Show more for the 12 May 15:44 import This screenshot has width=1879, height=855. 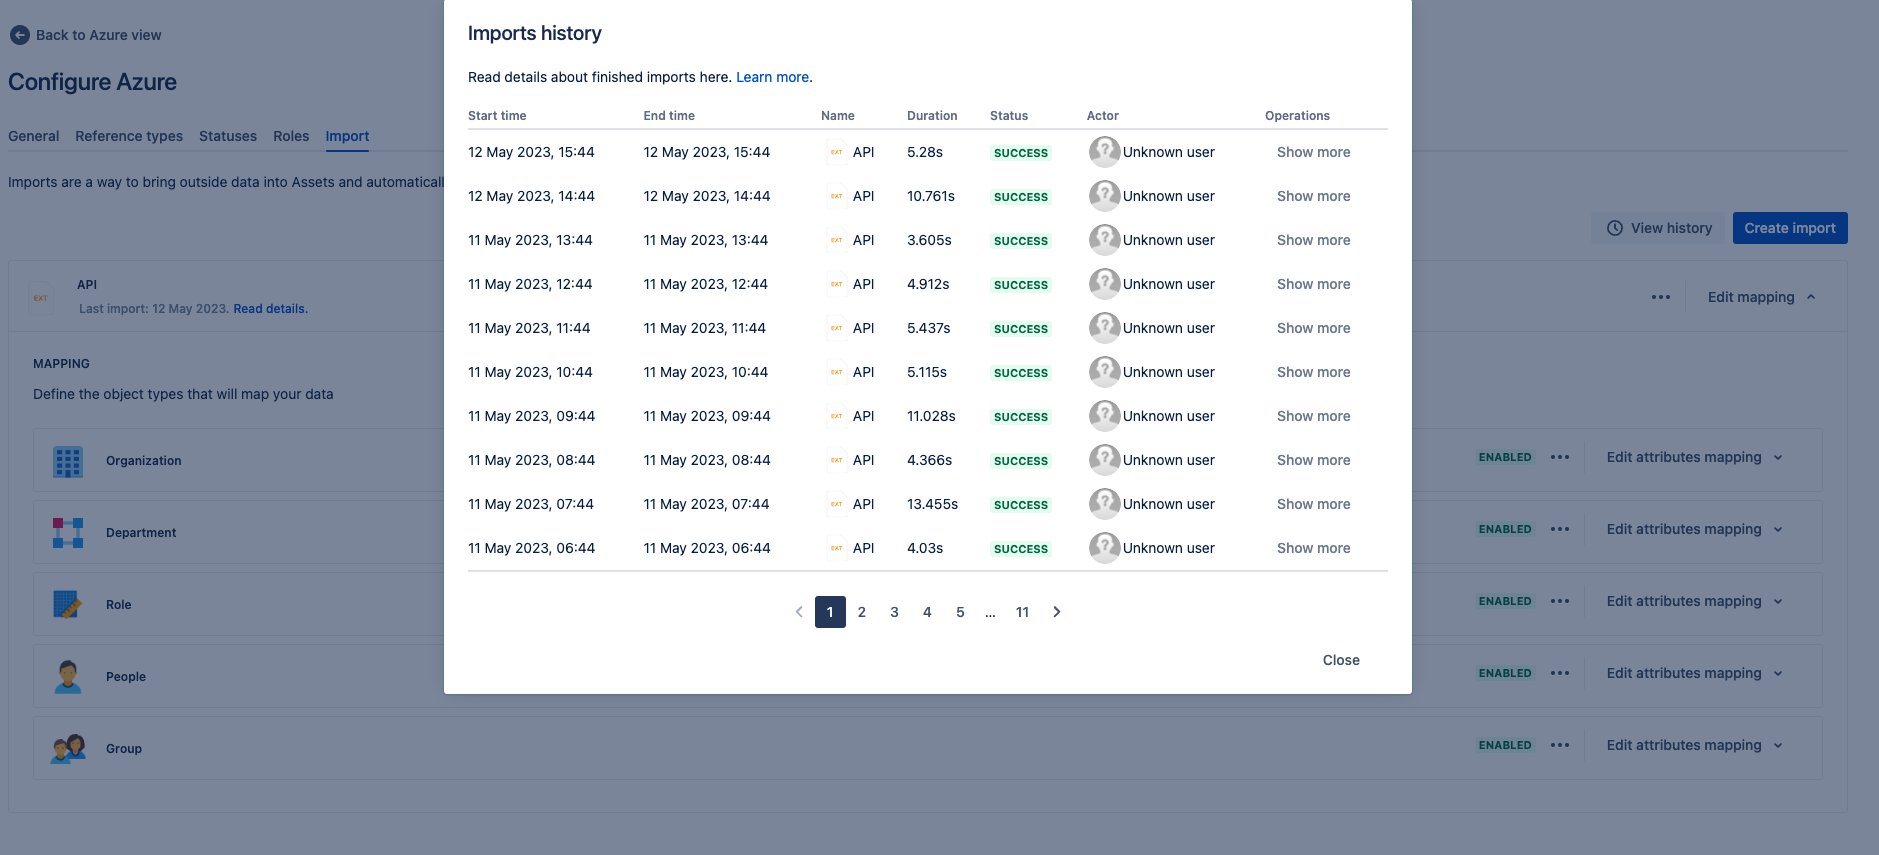point(1313,152)
